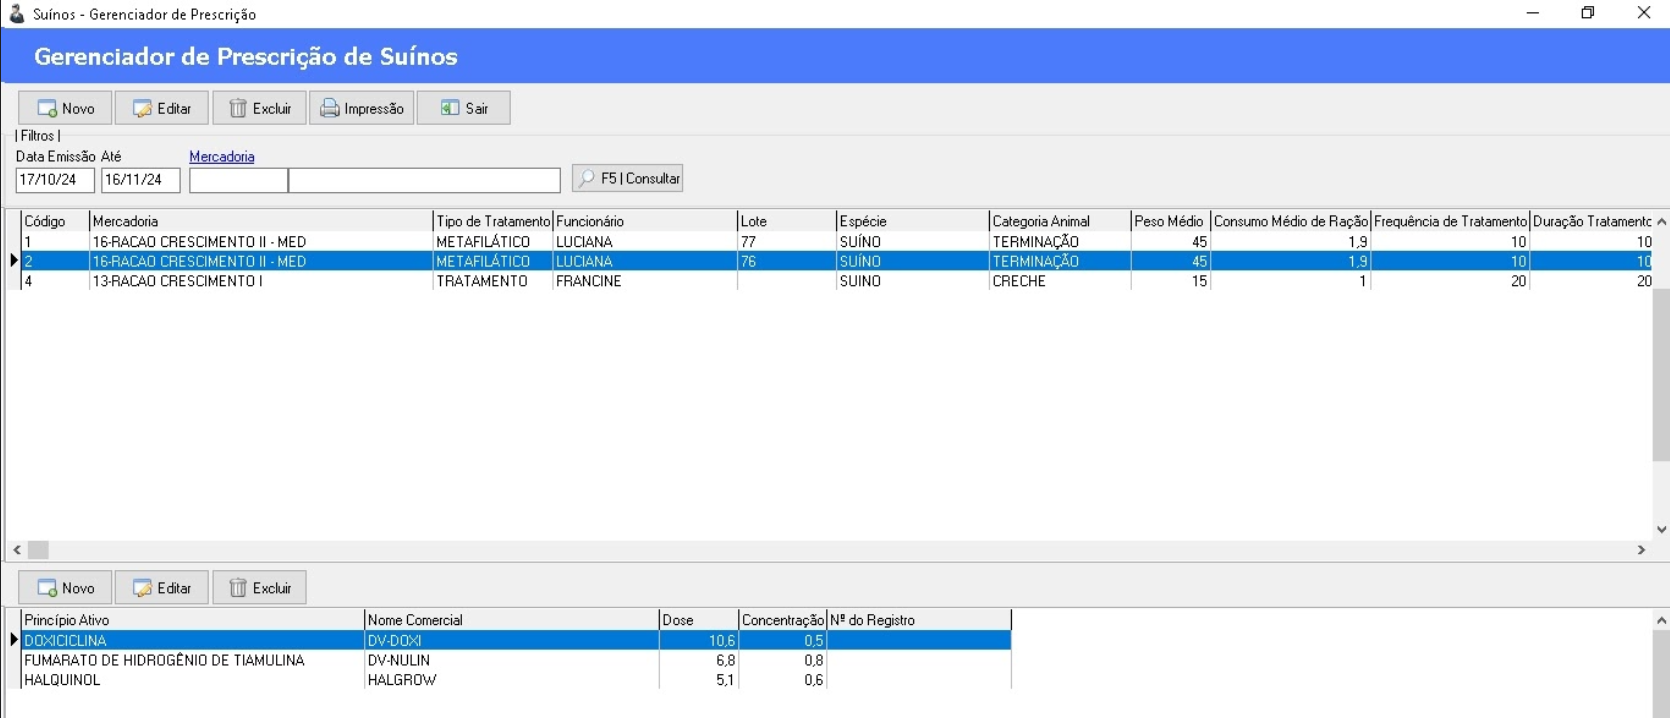Click the top Editar button
Image resolution: width=1670 pixels, height=718 pixels.
click(x=162, y=108)
